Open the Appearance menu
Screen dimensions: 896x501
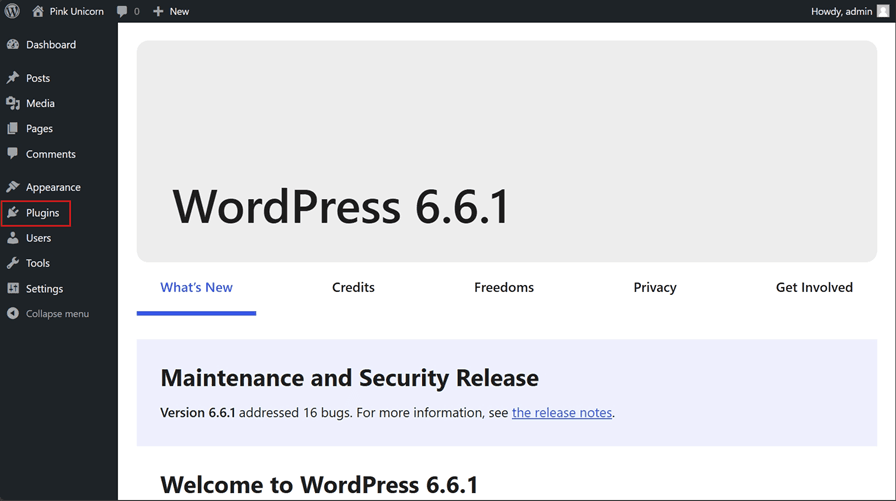[53, 187]
